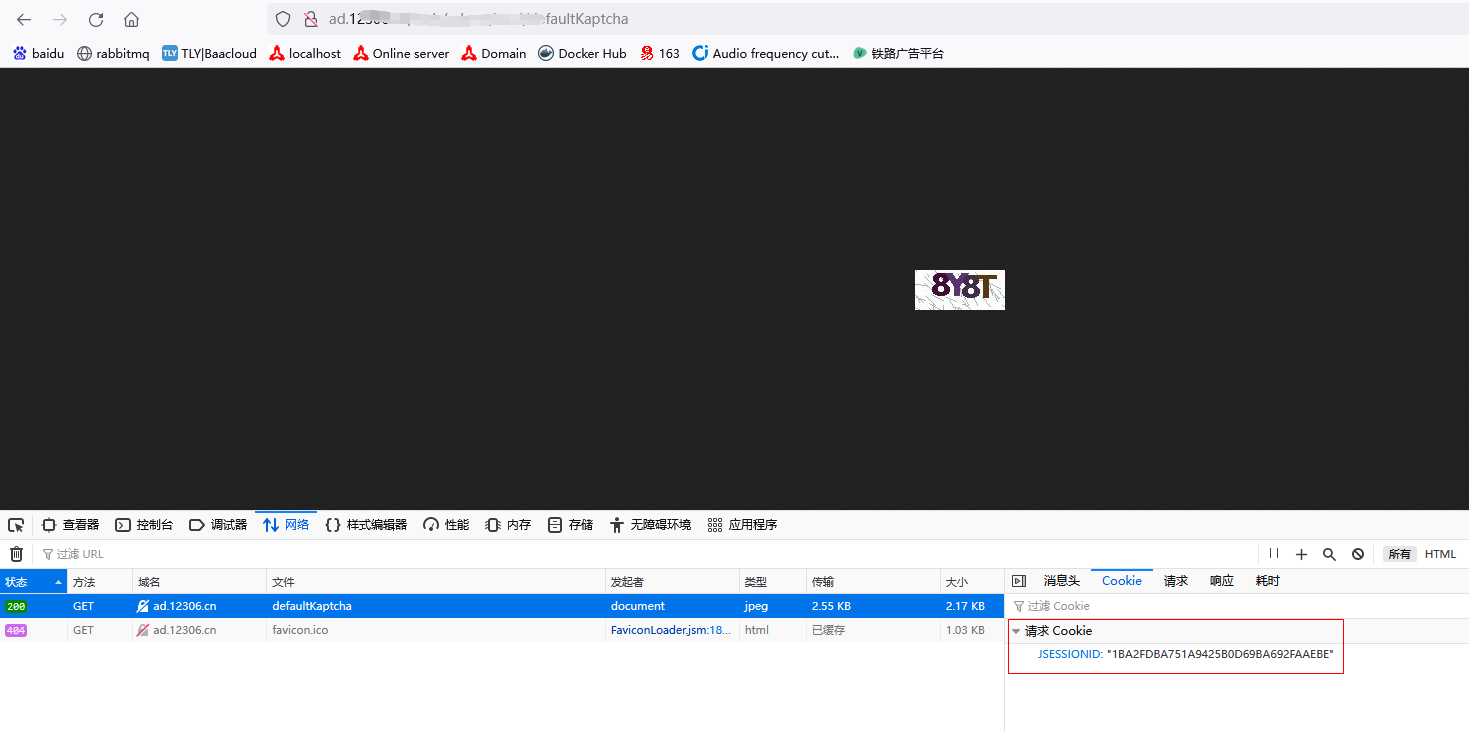Navigate to the browser home page

pos(131,19)
